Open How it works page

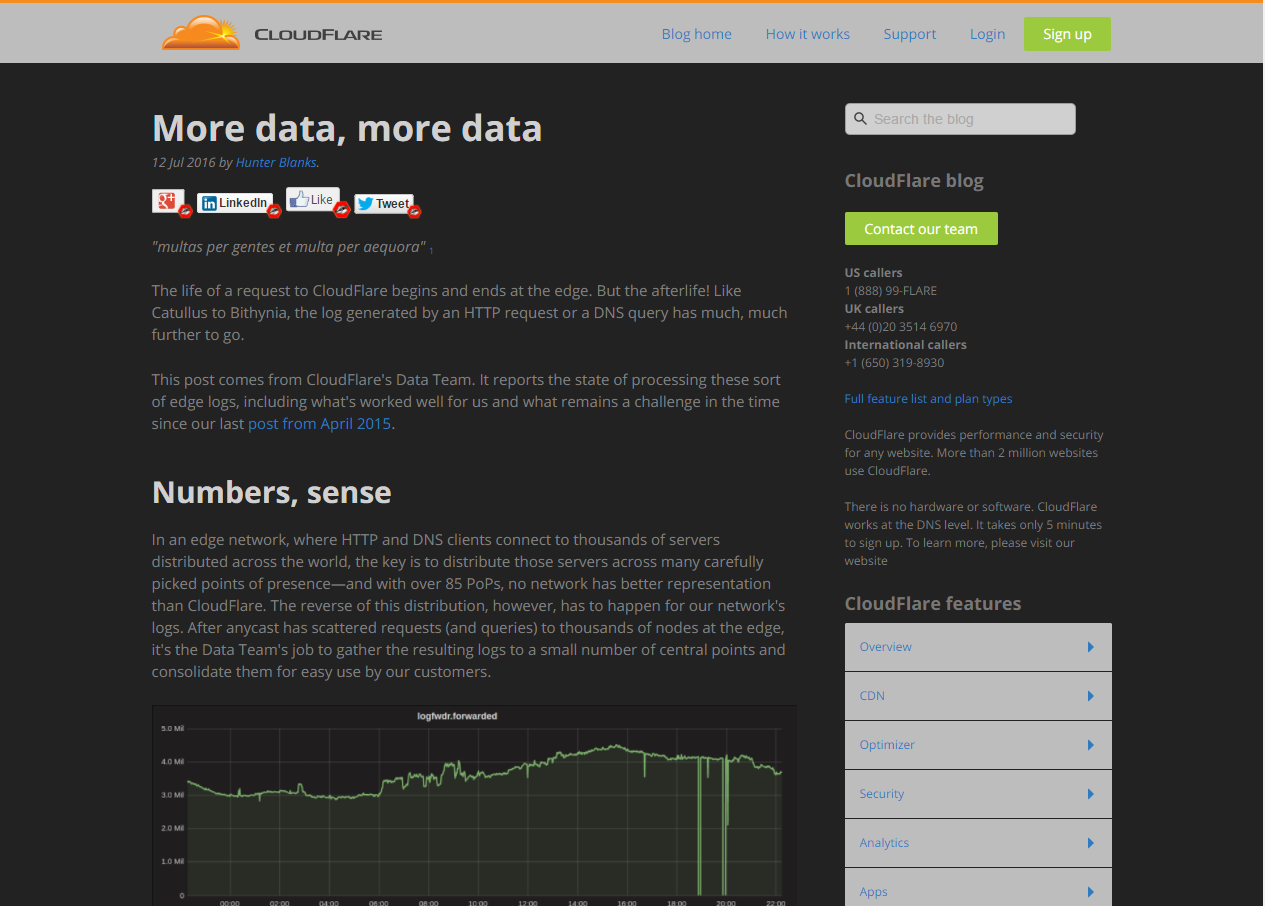coord(808,34)
